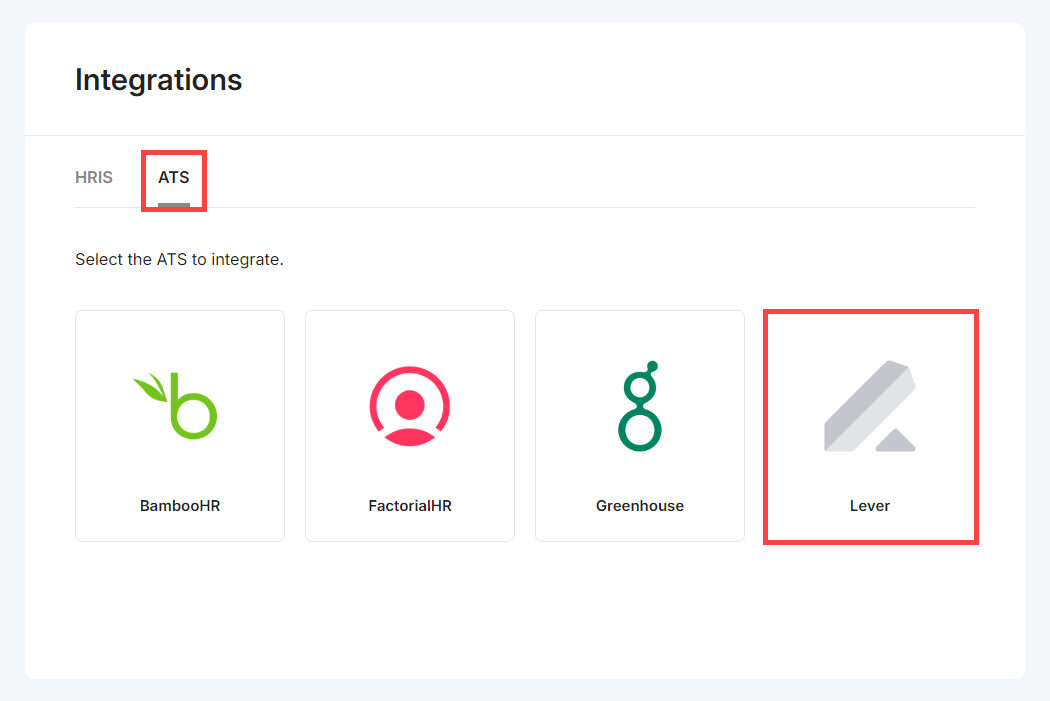Click the divider line under Integrations heading
This screenshot has height=701, width=1050.
click(525, 135)
